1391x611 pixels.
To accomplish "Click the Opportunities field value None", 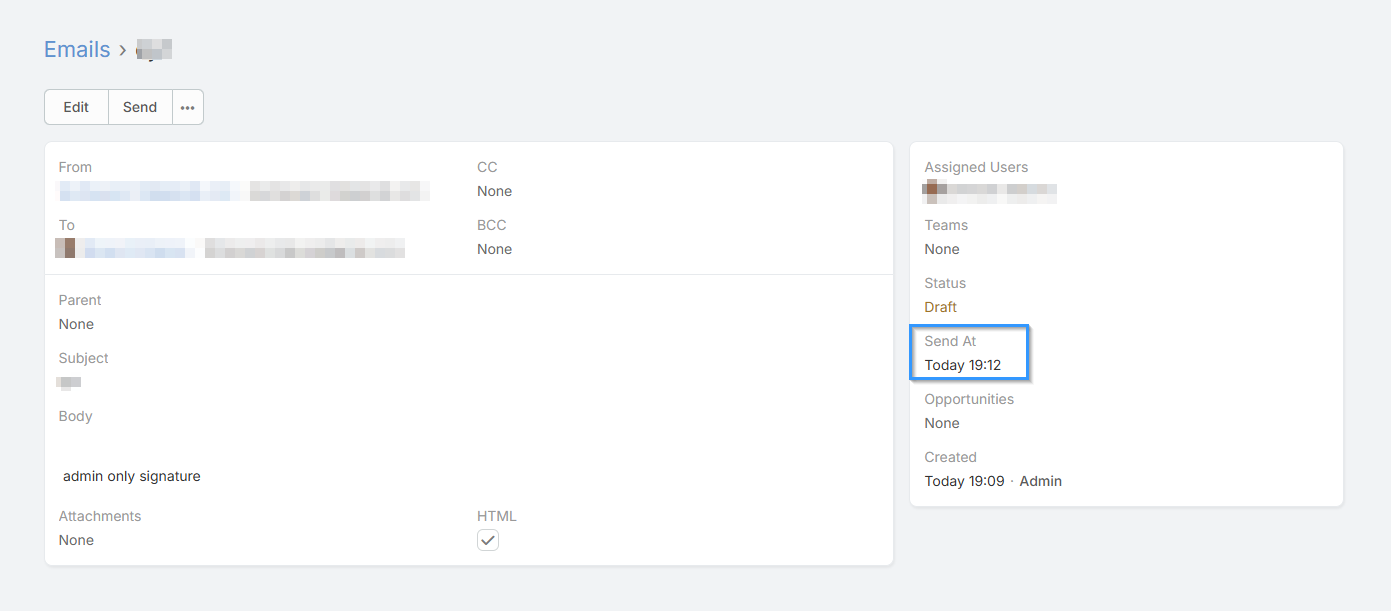I will 941,423.
